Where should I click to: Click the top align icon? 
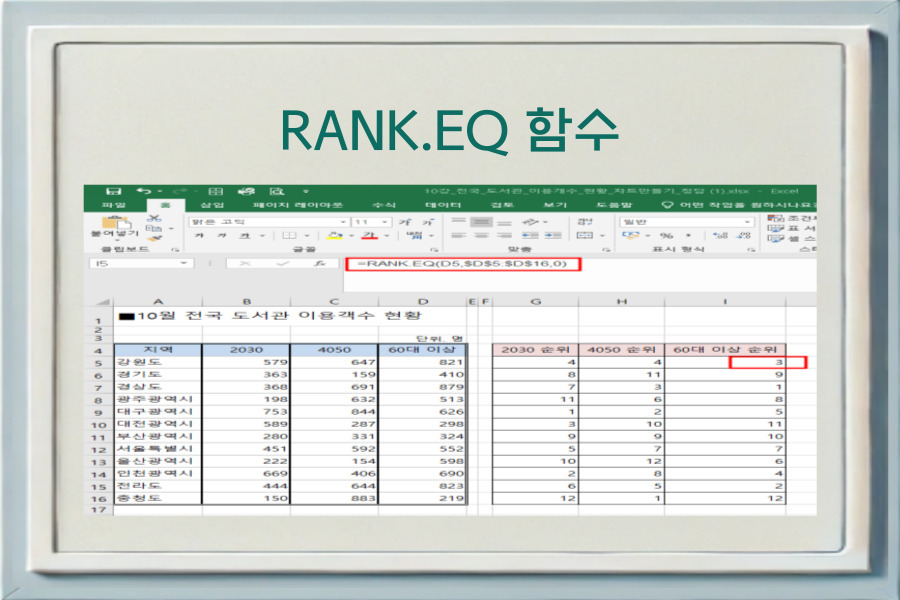(x=458, y=222)
